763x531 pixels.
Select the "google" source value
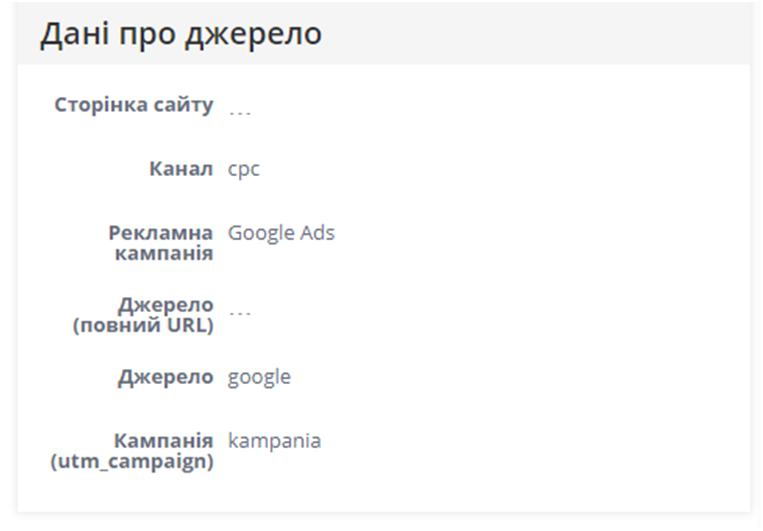[259, 377]
